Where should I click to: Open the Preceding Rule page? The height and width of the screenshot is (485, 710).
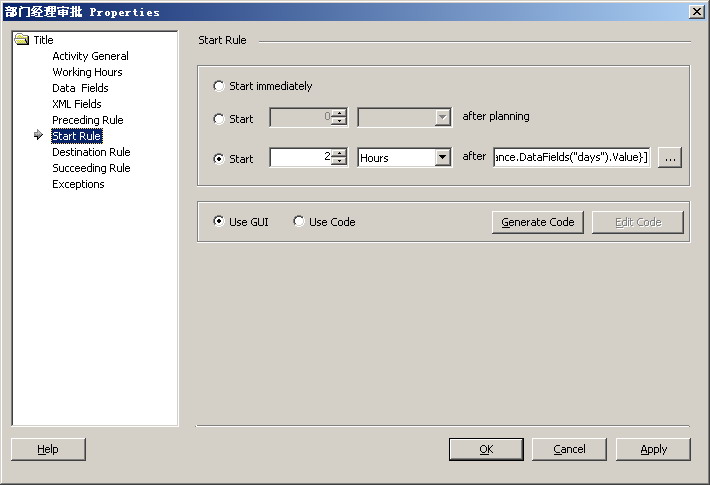[88, 120]
